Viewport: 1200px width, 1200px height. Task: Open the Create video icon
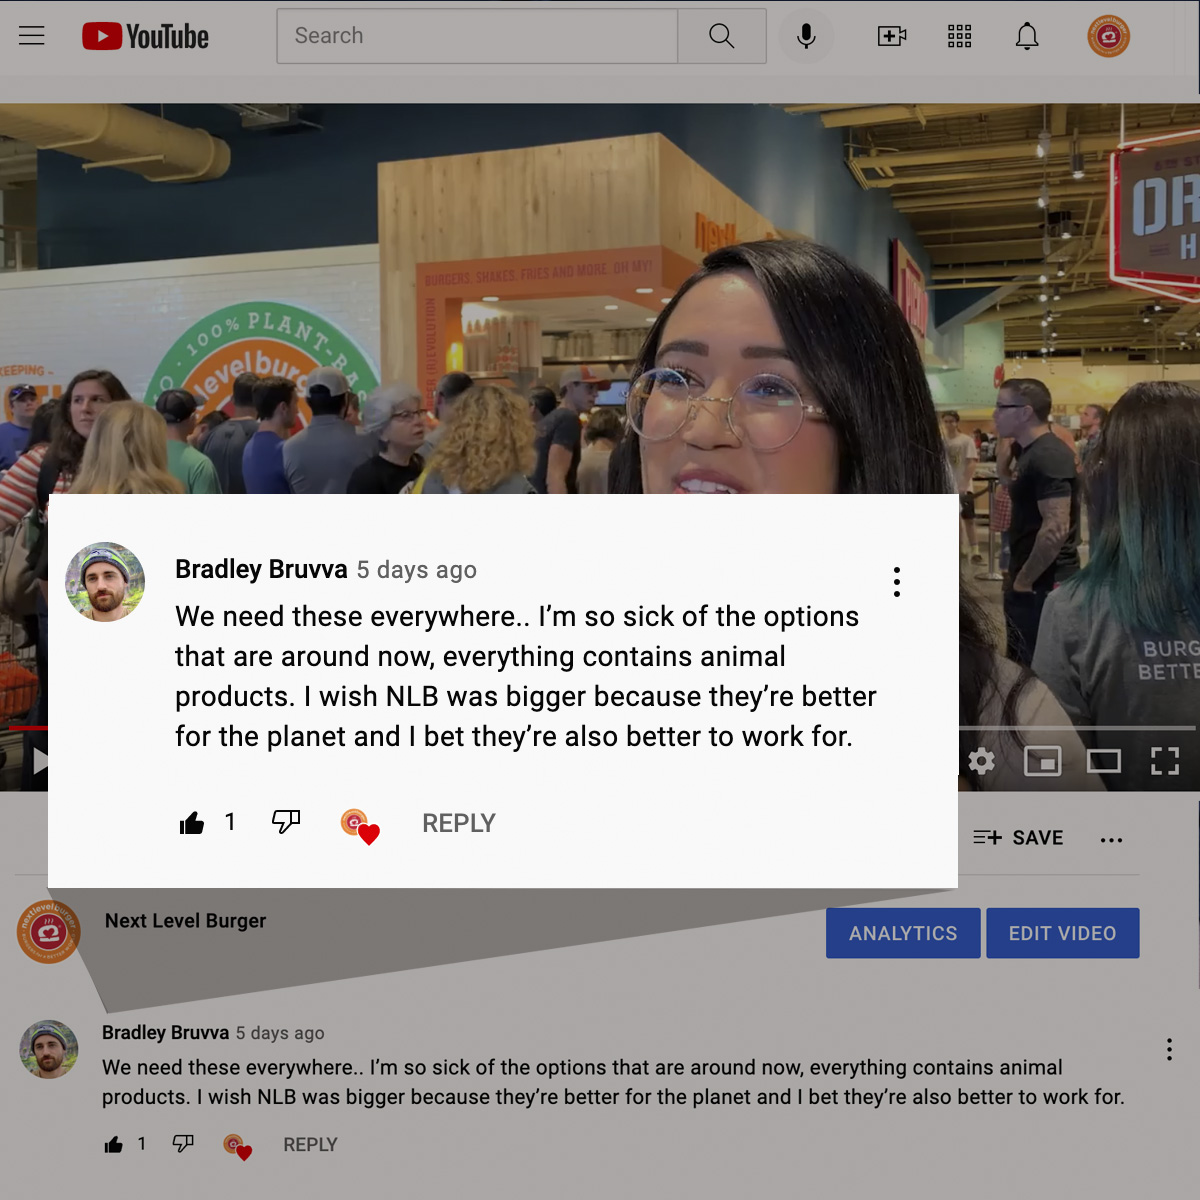[892, 36]
